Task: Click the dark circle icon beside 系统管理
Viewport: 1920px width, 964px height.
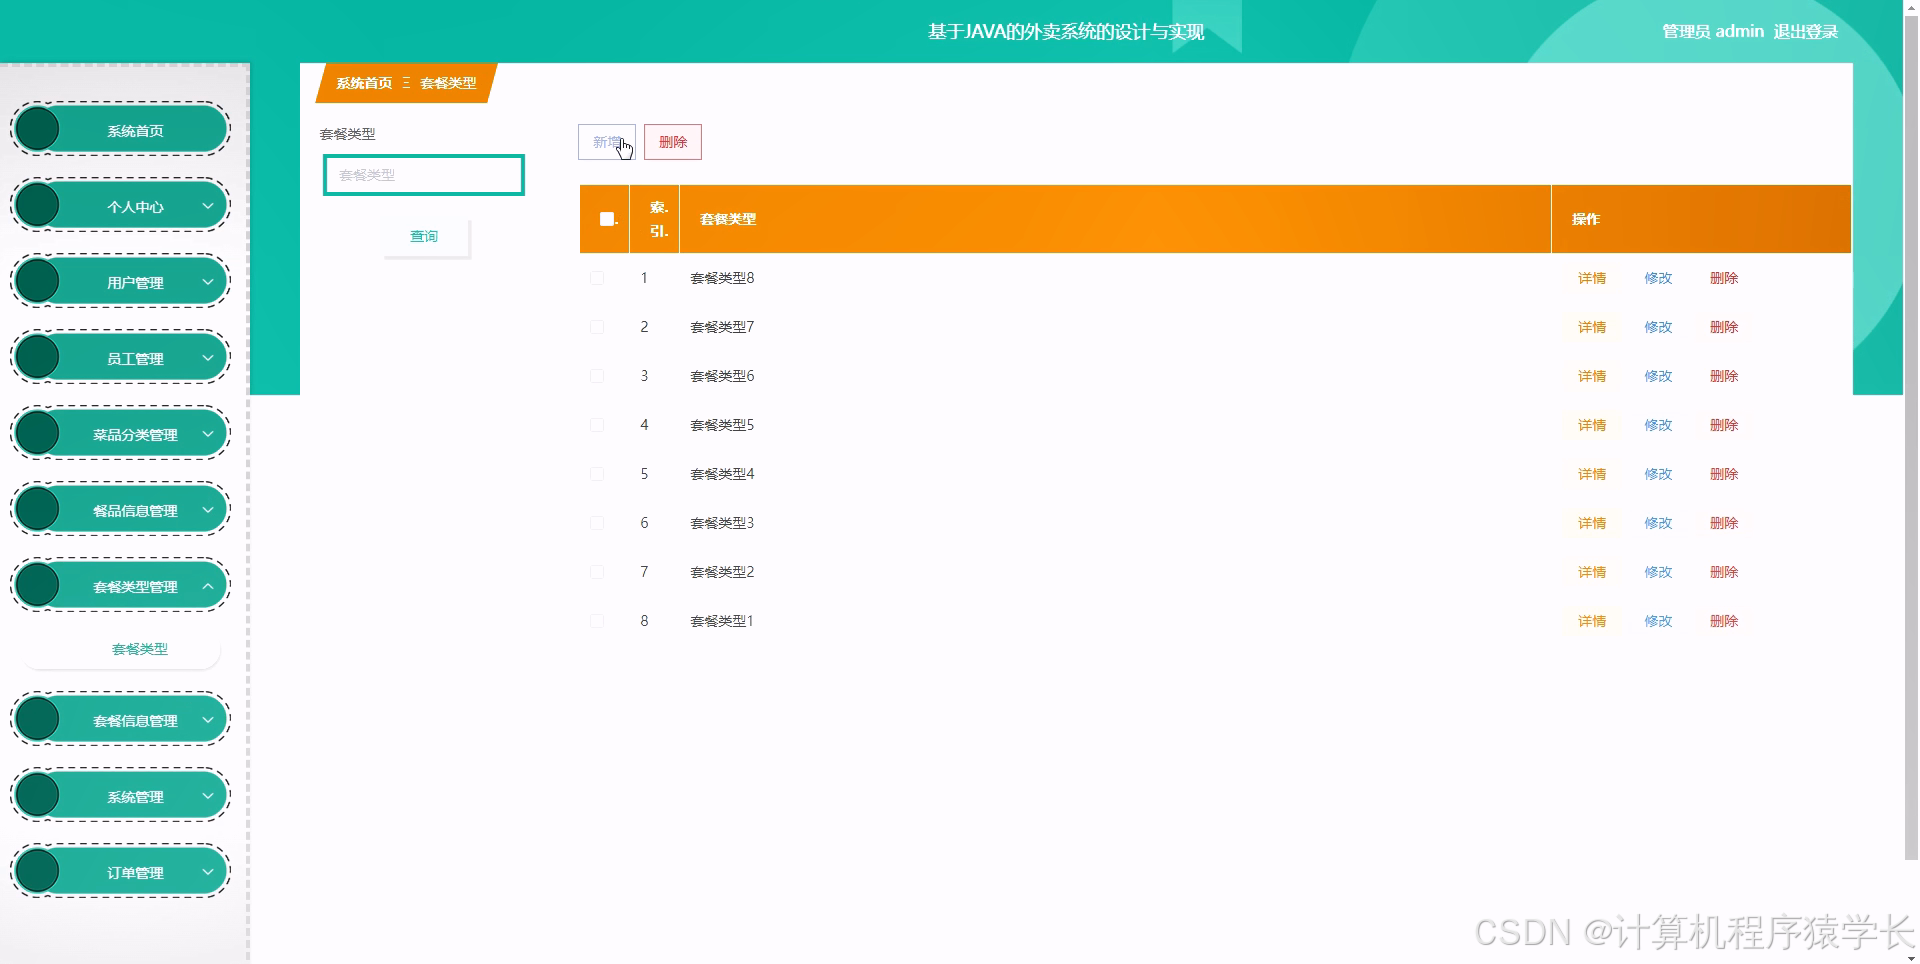Action: [x=38, y=795]
